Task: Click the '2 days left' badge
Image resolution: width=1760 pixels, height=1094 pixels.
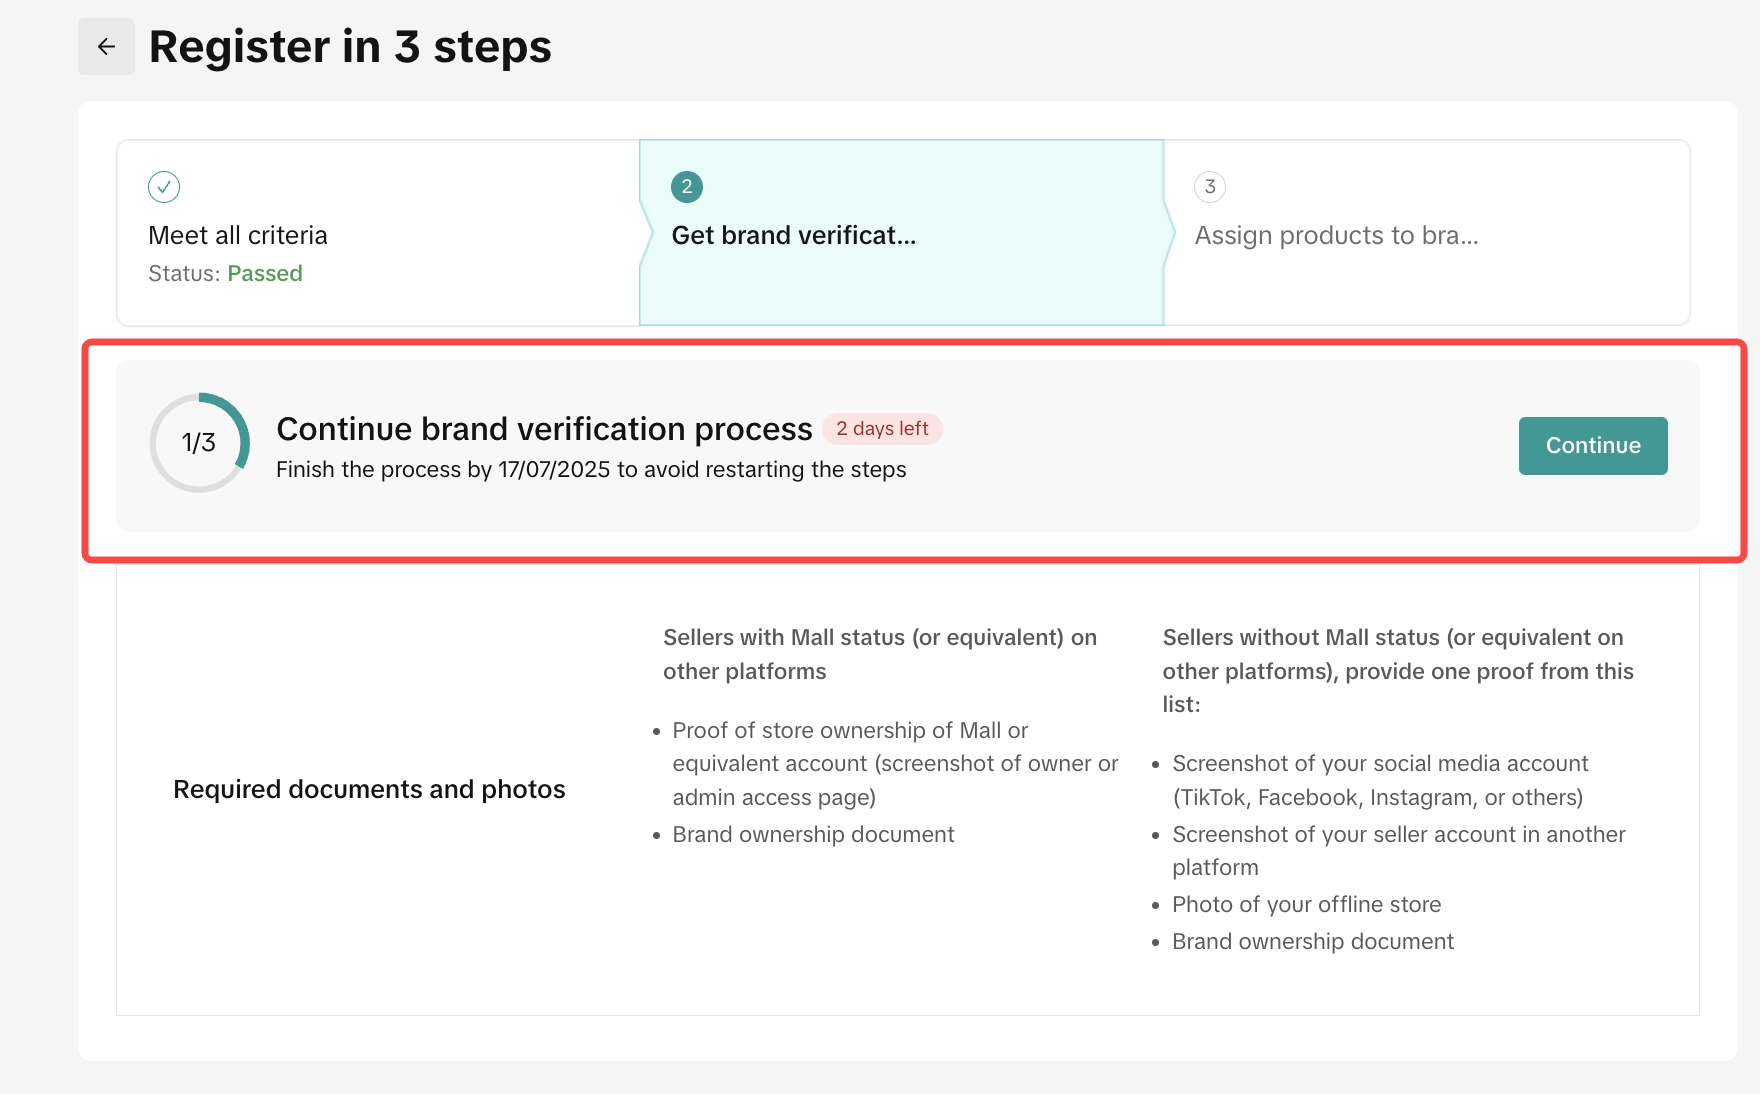Action: tap(882, 429)
